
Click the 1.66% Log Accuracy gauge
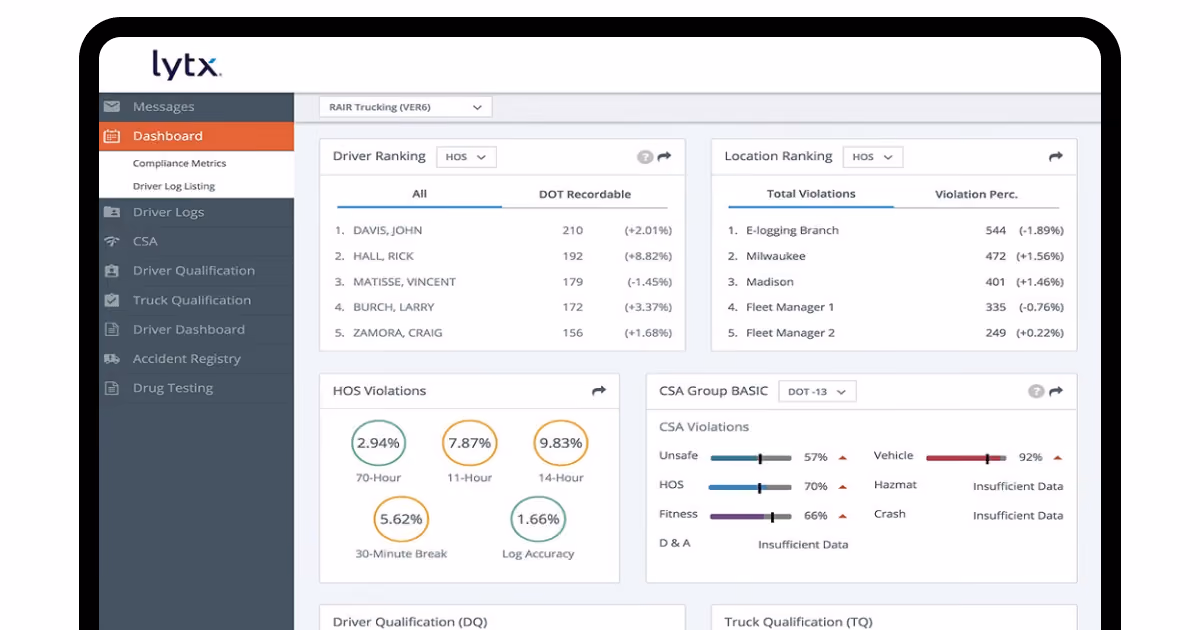pyautogui.click(x=538, y=519)
